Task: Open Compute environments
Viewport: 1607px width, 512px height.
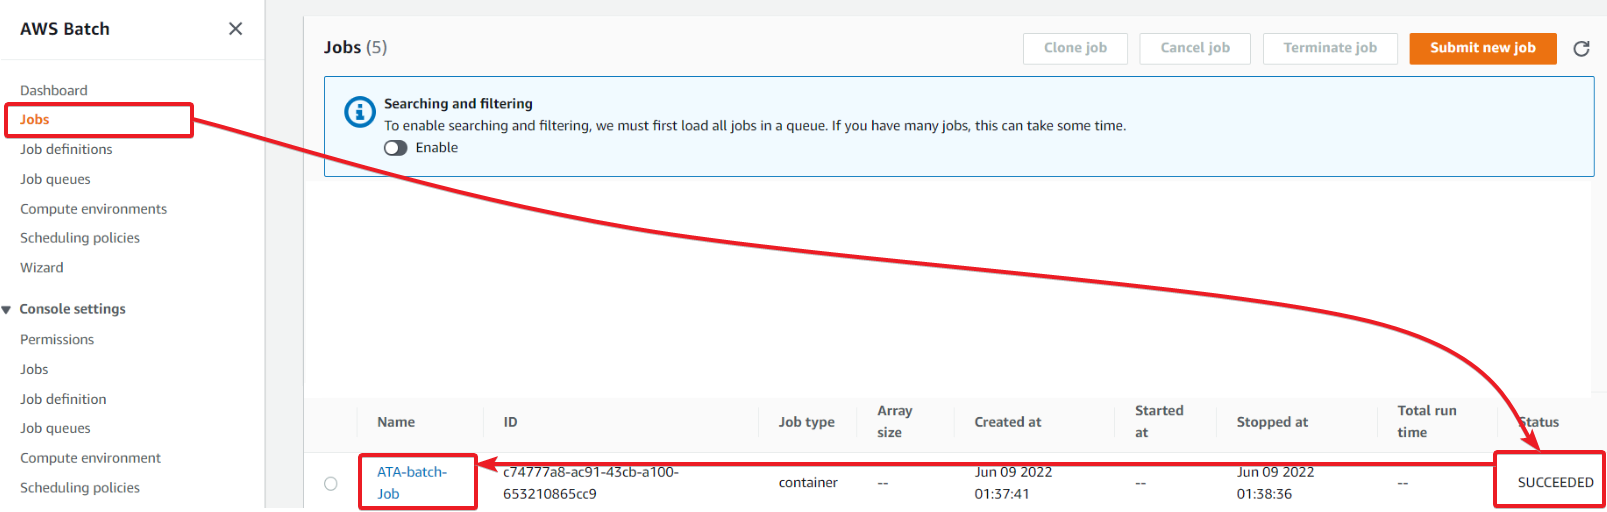Action: (x=94, y=209)
